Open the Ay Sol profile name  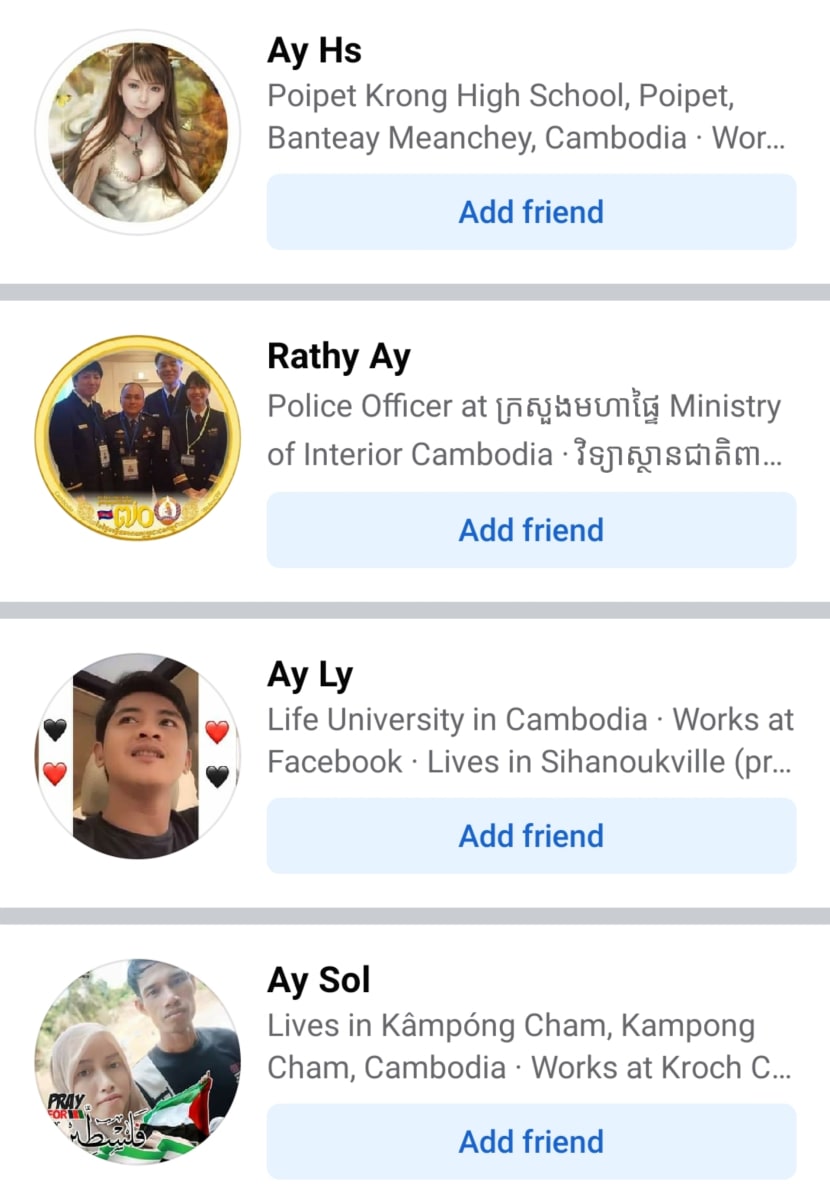319,981
